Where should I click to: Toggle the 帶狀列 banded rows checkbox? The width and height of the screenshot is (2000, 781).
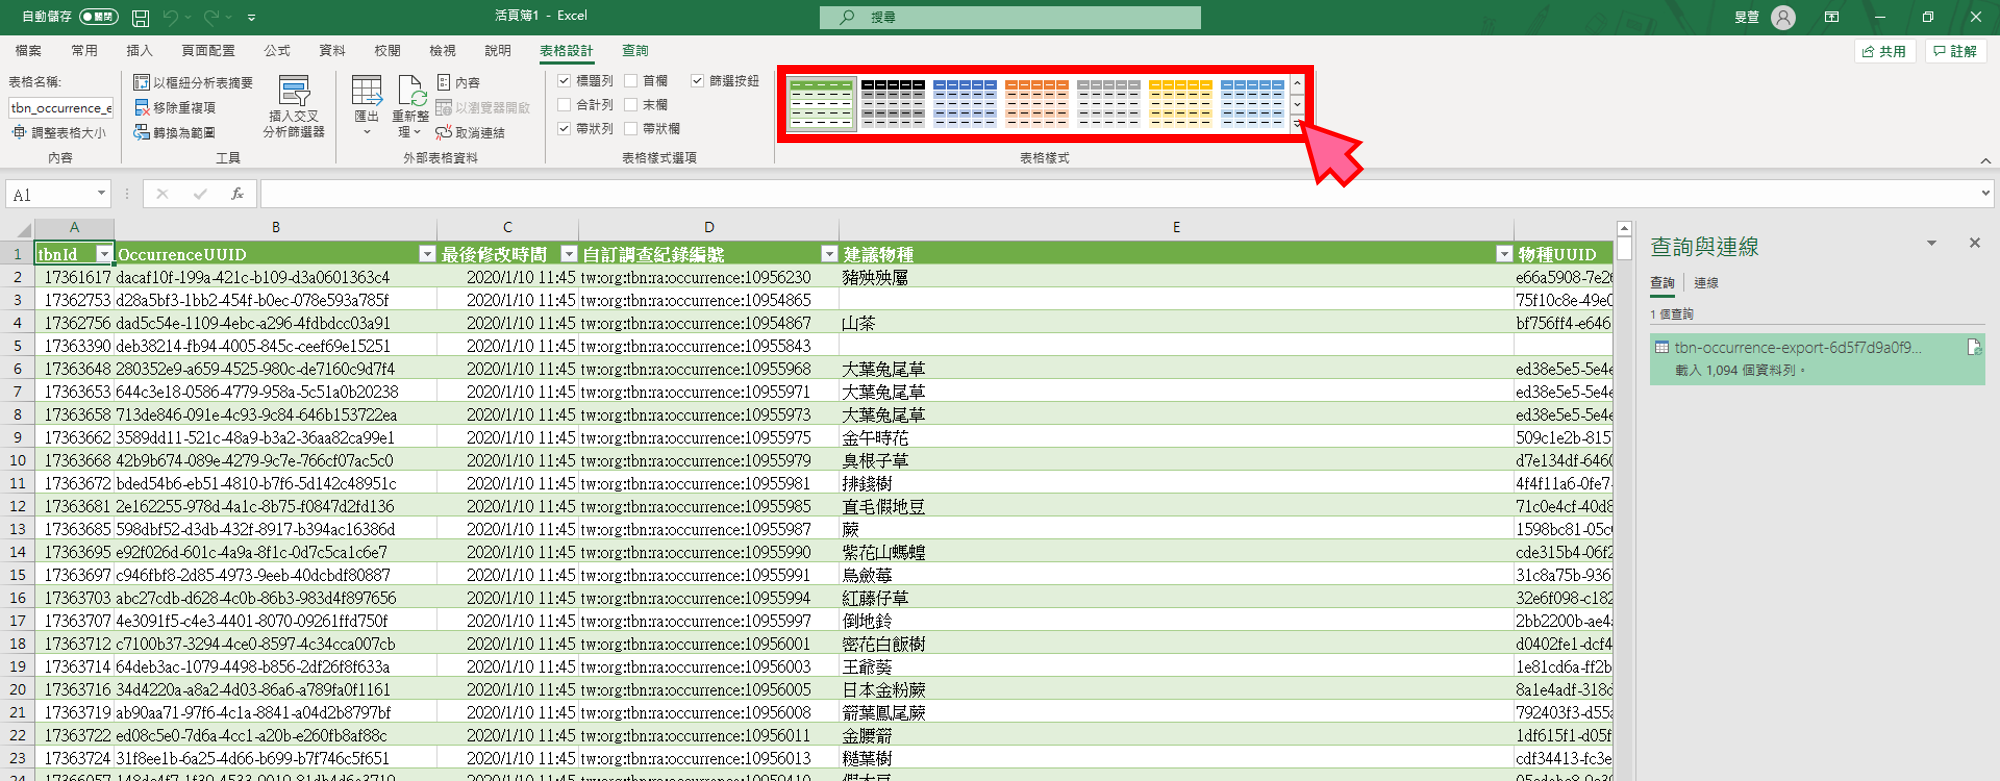[x=564, y=129]
